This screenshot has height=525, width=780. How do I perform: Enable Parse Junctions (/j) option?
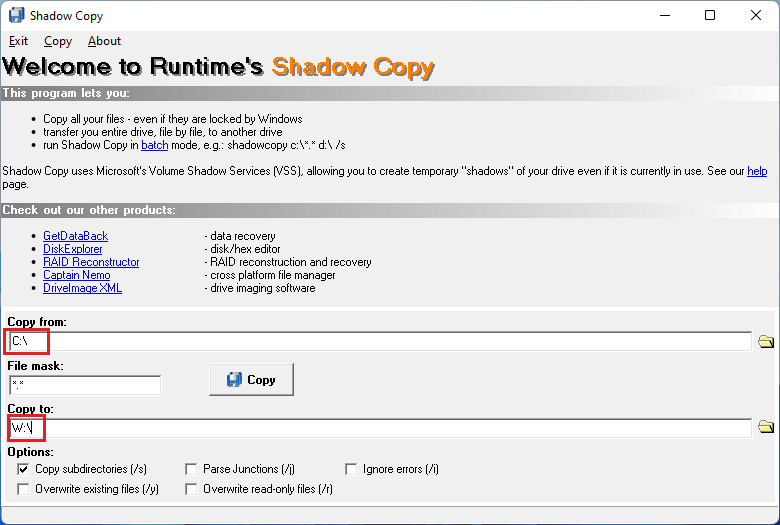(191, 469)
